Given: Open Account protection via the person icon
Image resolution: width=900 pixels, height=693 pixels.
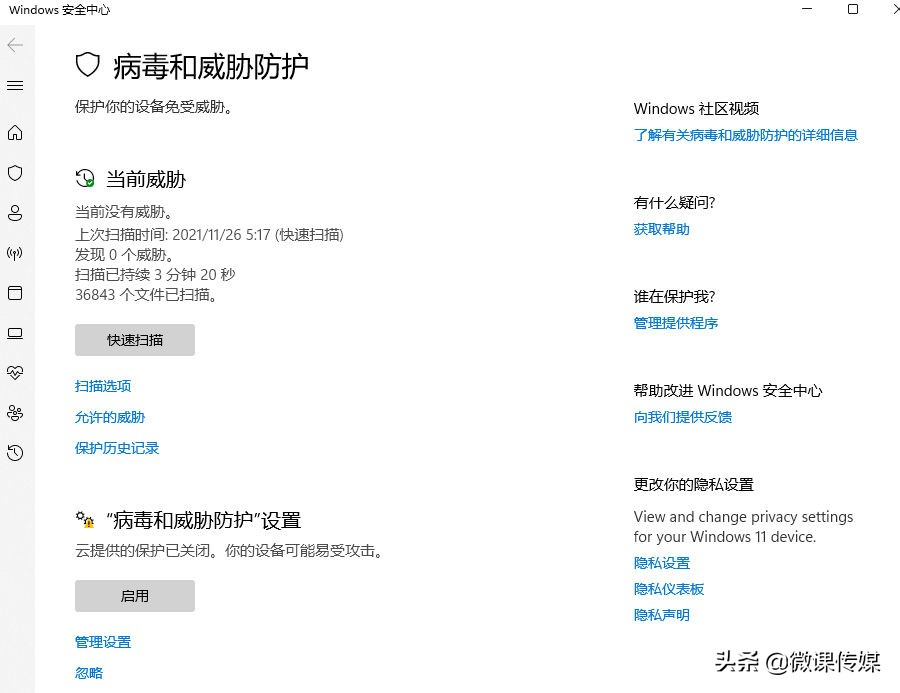Looking at the screenshot, I should (x=16, y=213).
